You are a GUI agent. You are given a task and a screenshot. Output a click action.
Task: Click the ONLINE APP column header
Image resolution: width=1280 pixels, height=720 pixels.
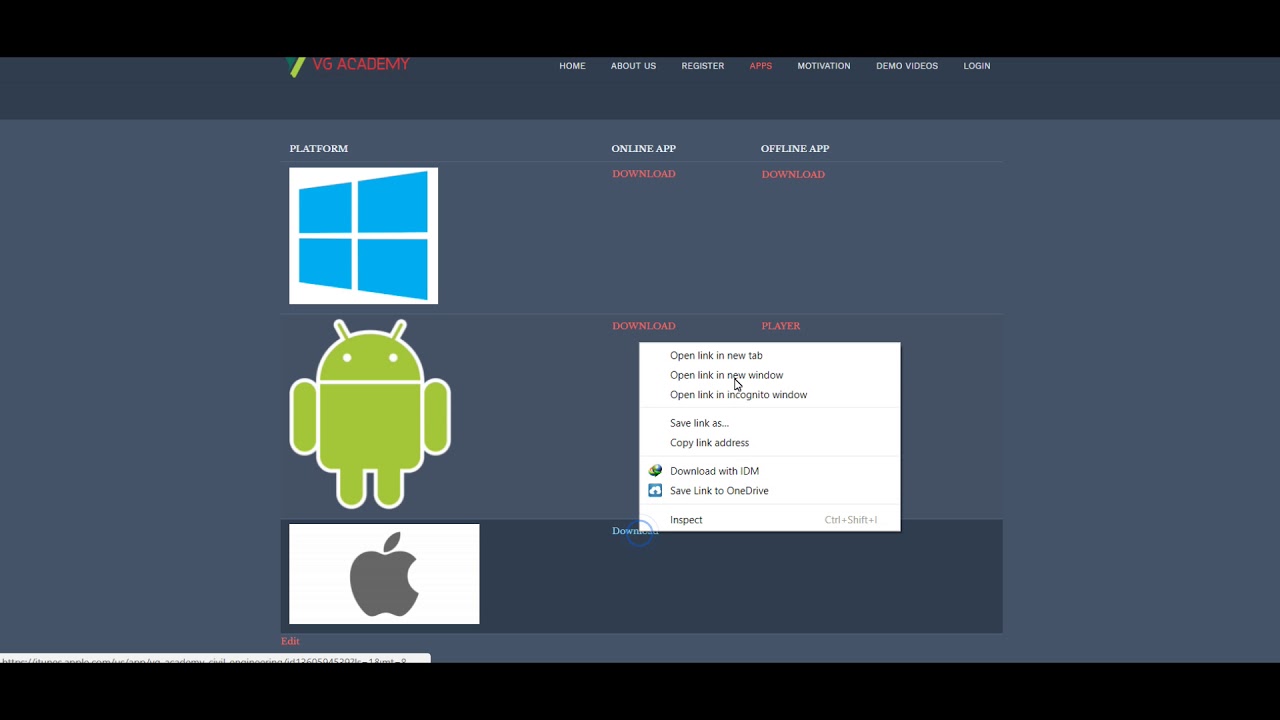click(x=644, y=149)
